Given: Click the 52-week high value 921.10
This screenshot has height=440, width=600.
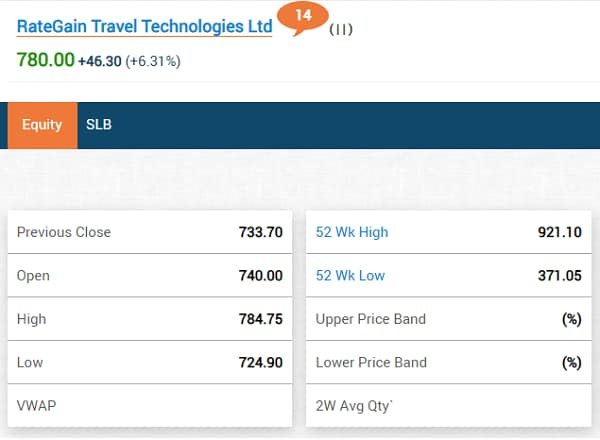Looking at the screenshot, I should pos(559,232).
